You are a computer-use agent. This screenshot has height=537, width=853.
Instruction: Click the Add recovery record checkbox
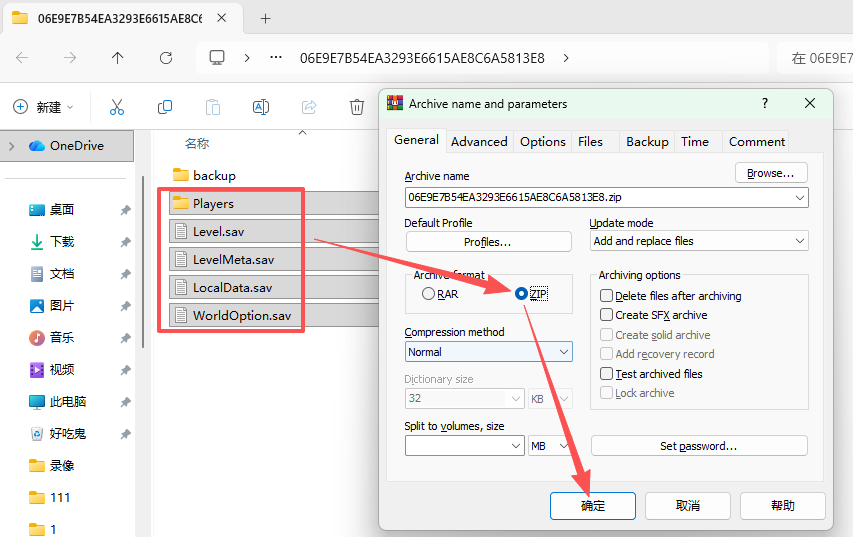(606, 354)
